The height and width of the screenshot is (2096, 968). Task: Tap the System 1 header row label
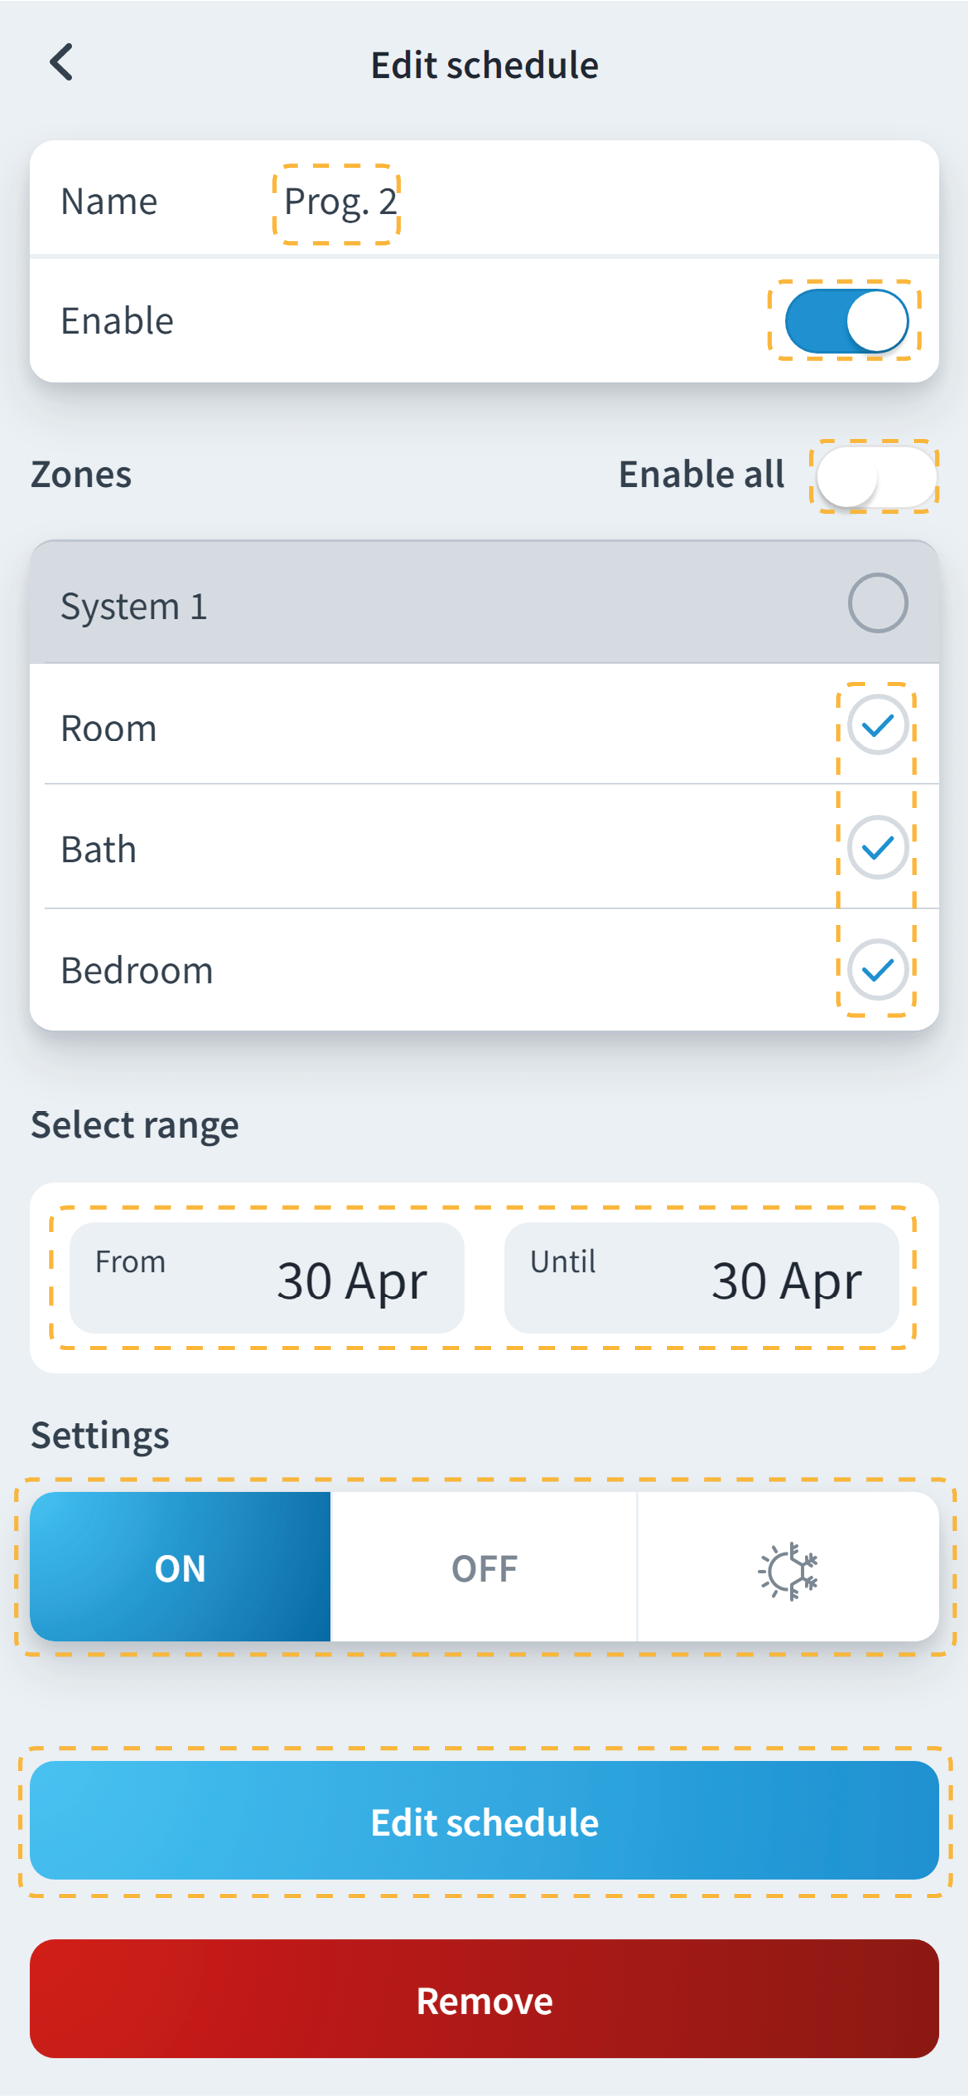(x=134, y=606)
